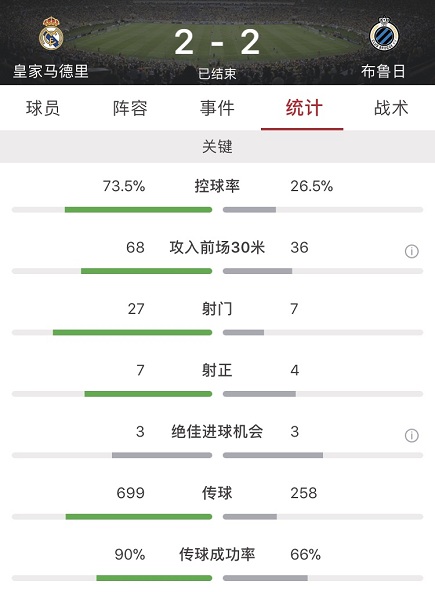Open info icon for 绝佳进球机会

pyautogui.click(x=412, y=435)
